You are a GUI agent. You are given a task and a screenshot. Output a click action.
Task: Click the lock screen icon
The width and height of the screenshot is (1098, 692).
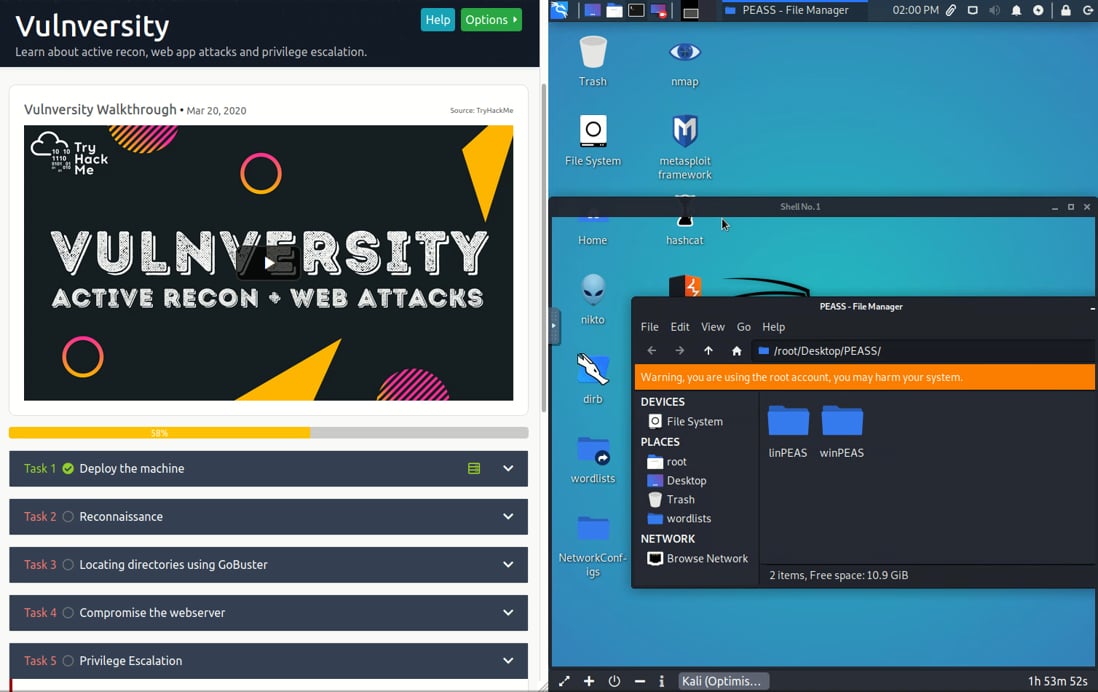(x=1065, y=11)
